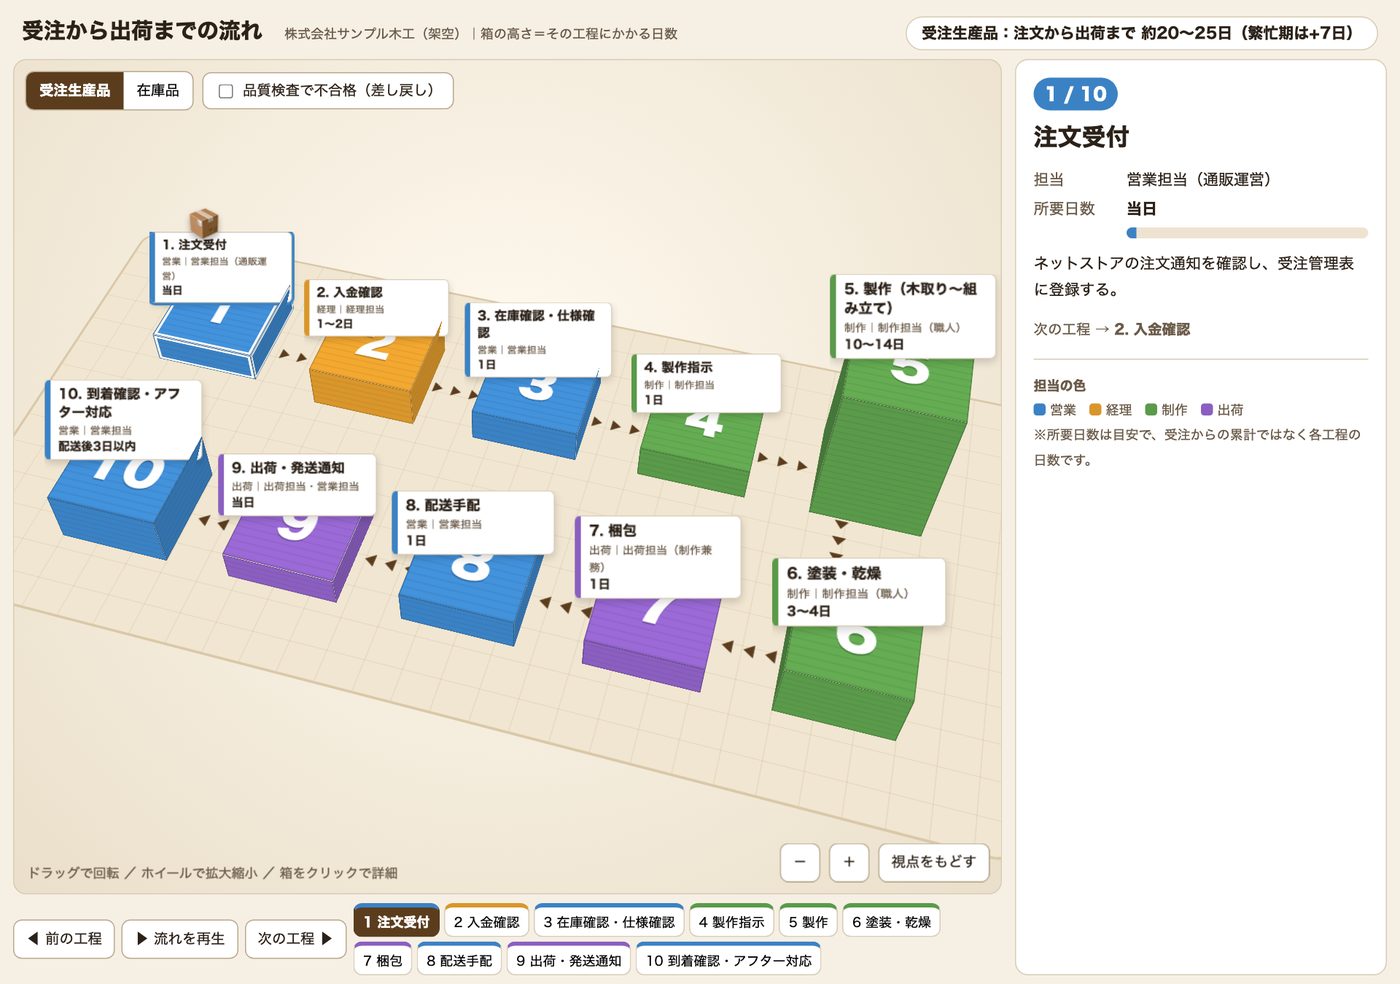Zoom in with the plus button

849,862
